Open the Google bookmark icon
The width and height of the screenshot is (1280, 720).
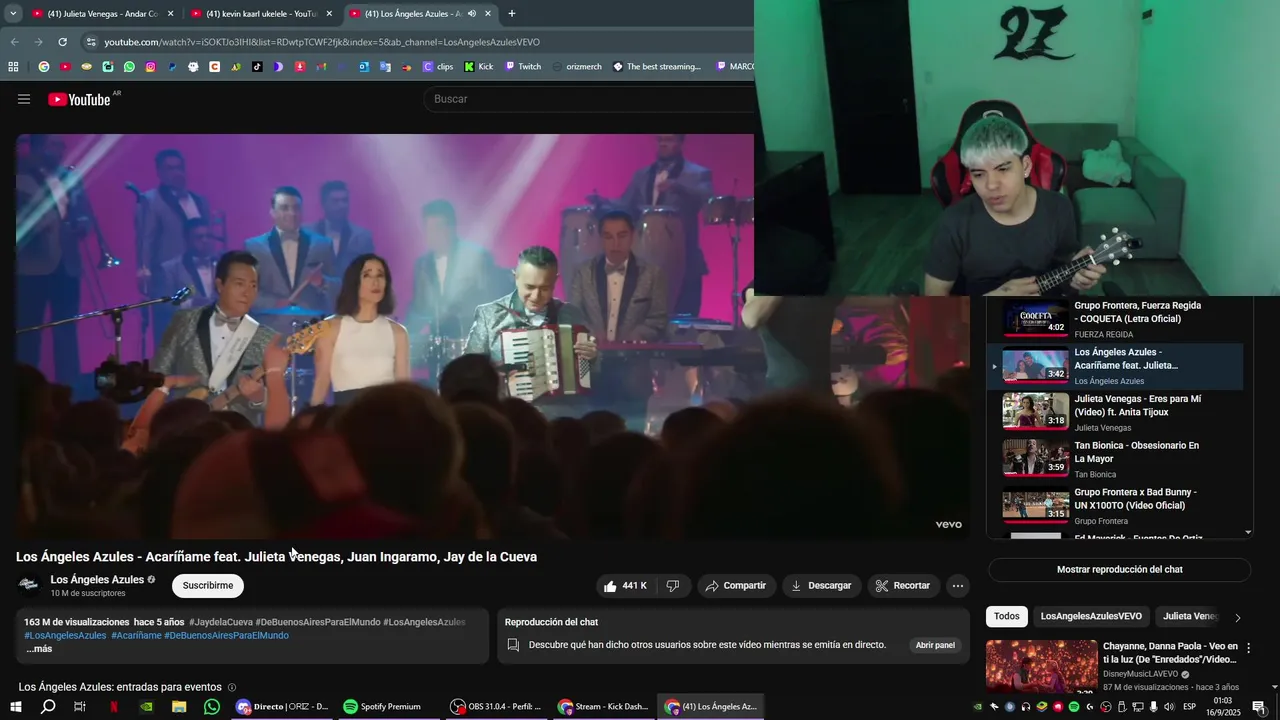(44, 67)
